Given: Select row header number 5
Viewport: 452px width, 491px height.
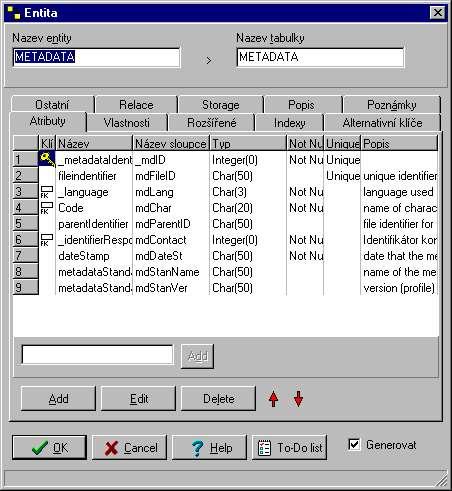Looking at the screenshot, I should tap(26, 223).
